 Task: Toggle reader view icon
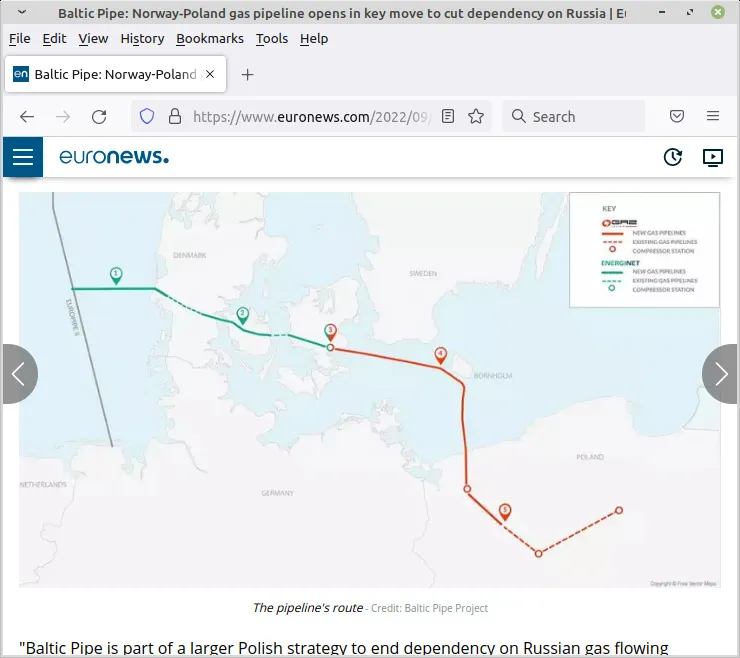[448, 116]
